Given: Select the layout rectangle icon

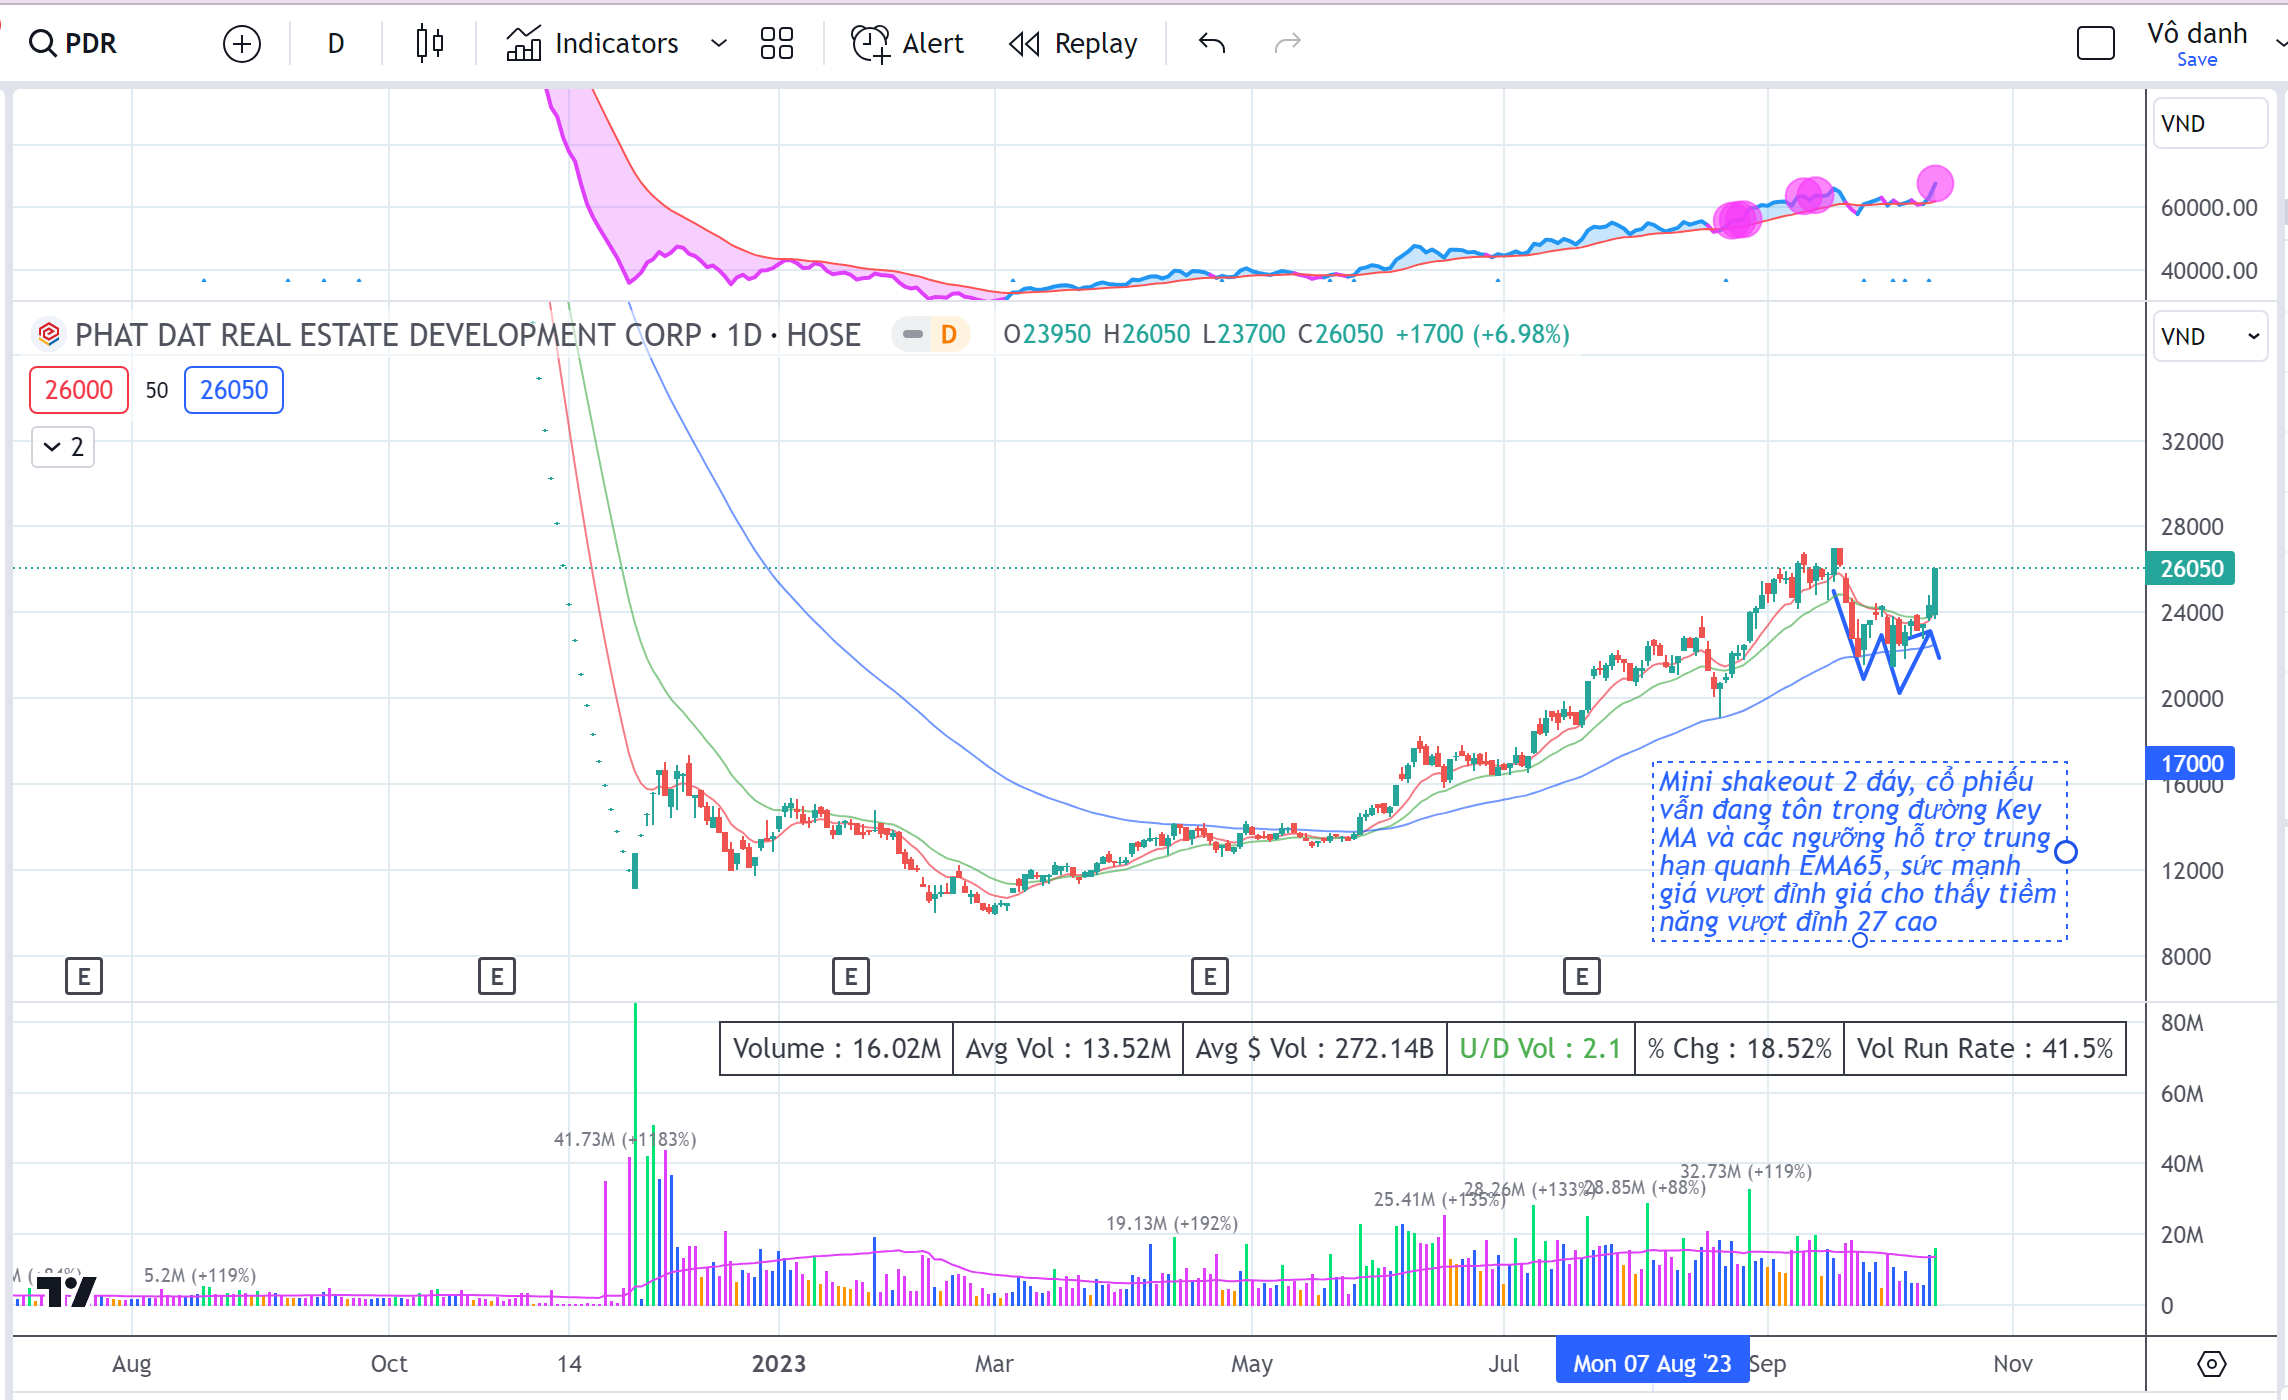Looking at the screenshot, I should click(2096, 43).
